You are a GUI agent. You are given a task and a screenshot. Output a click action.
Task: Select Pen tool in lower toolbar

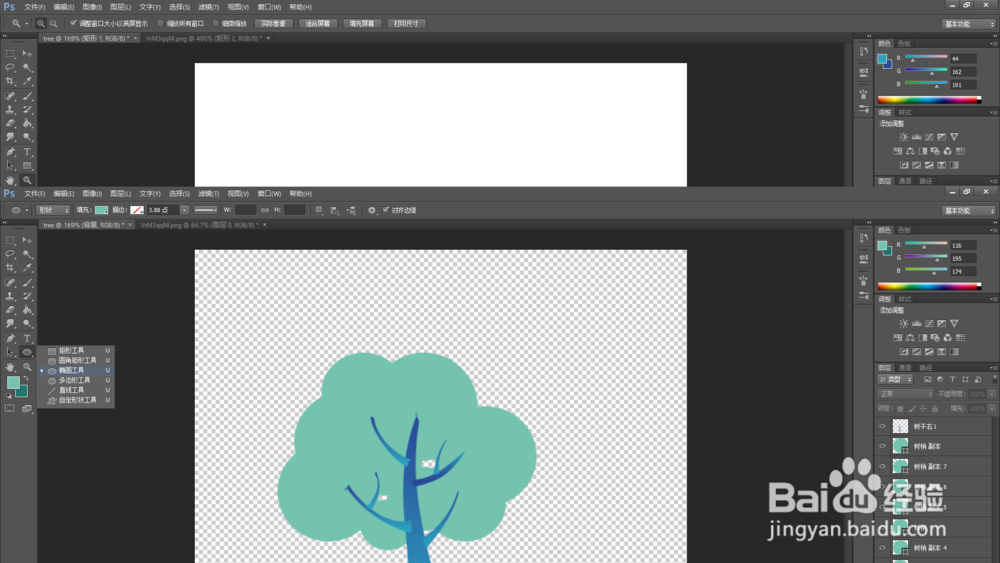(10, 339)
